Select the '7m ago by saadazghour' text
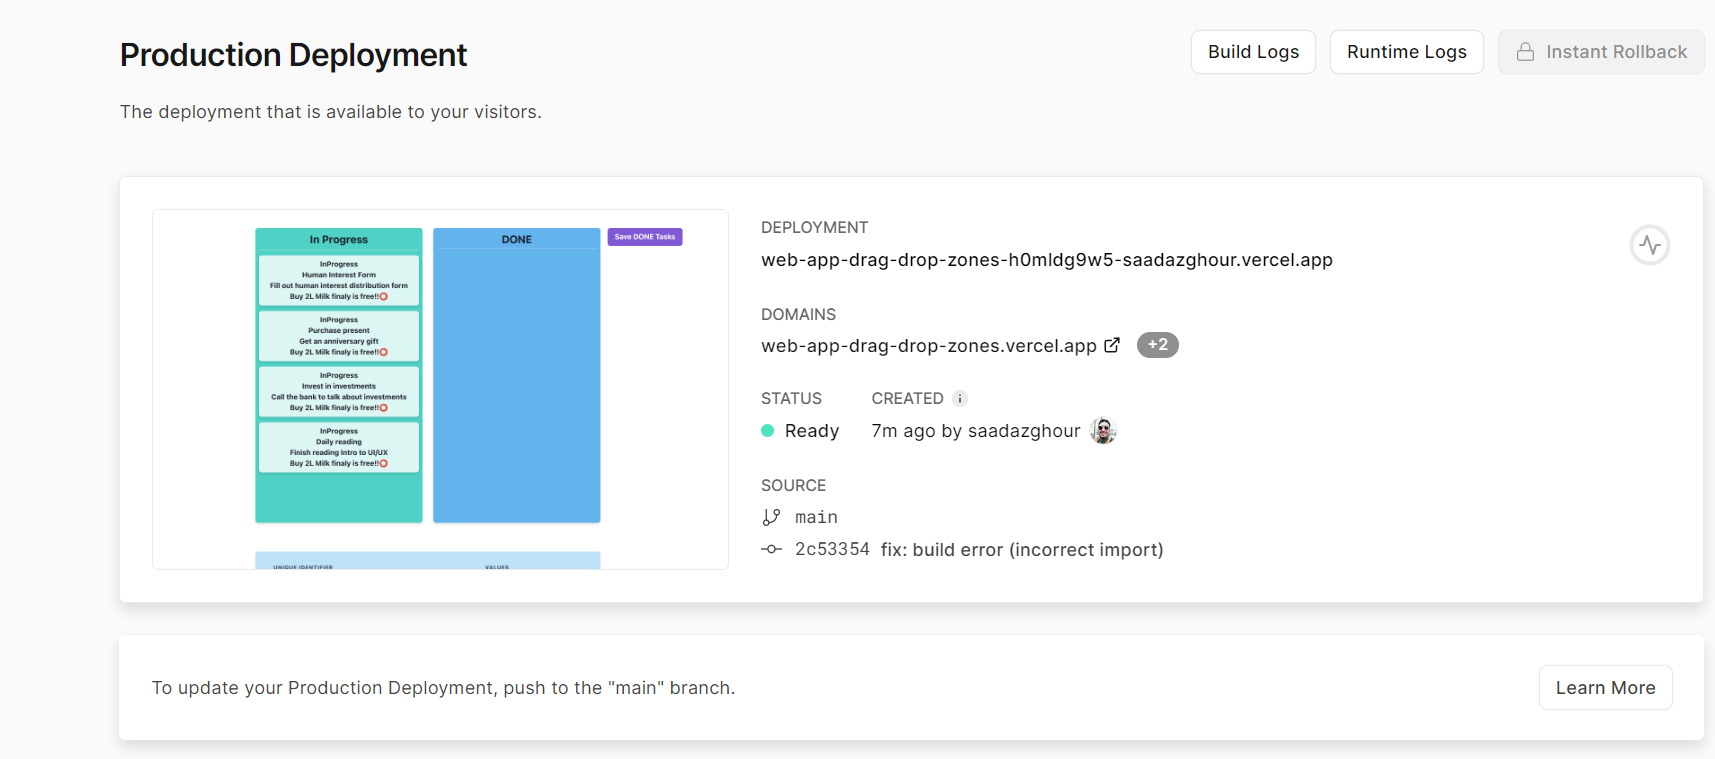Screen dimensions: 1715x759 point(976,431)
